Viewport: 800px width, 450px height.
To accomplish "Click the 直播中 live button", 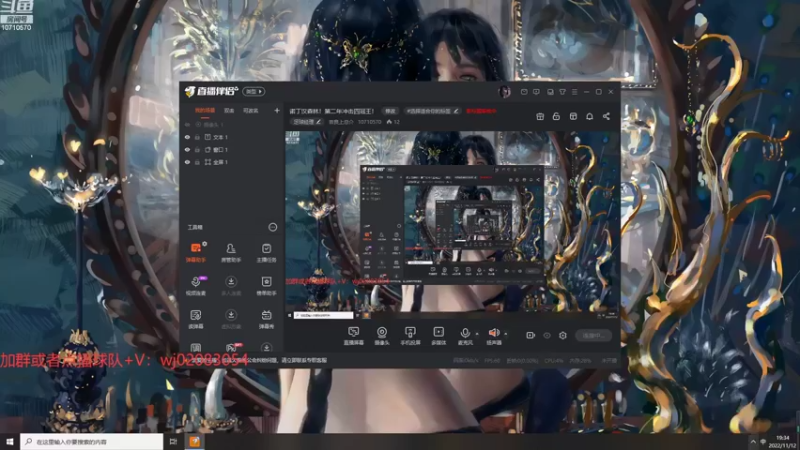I will click(593, 335).
